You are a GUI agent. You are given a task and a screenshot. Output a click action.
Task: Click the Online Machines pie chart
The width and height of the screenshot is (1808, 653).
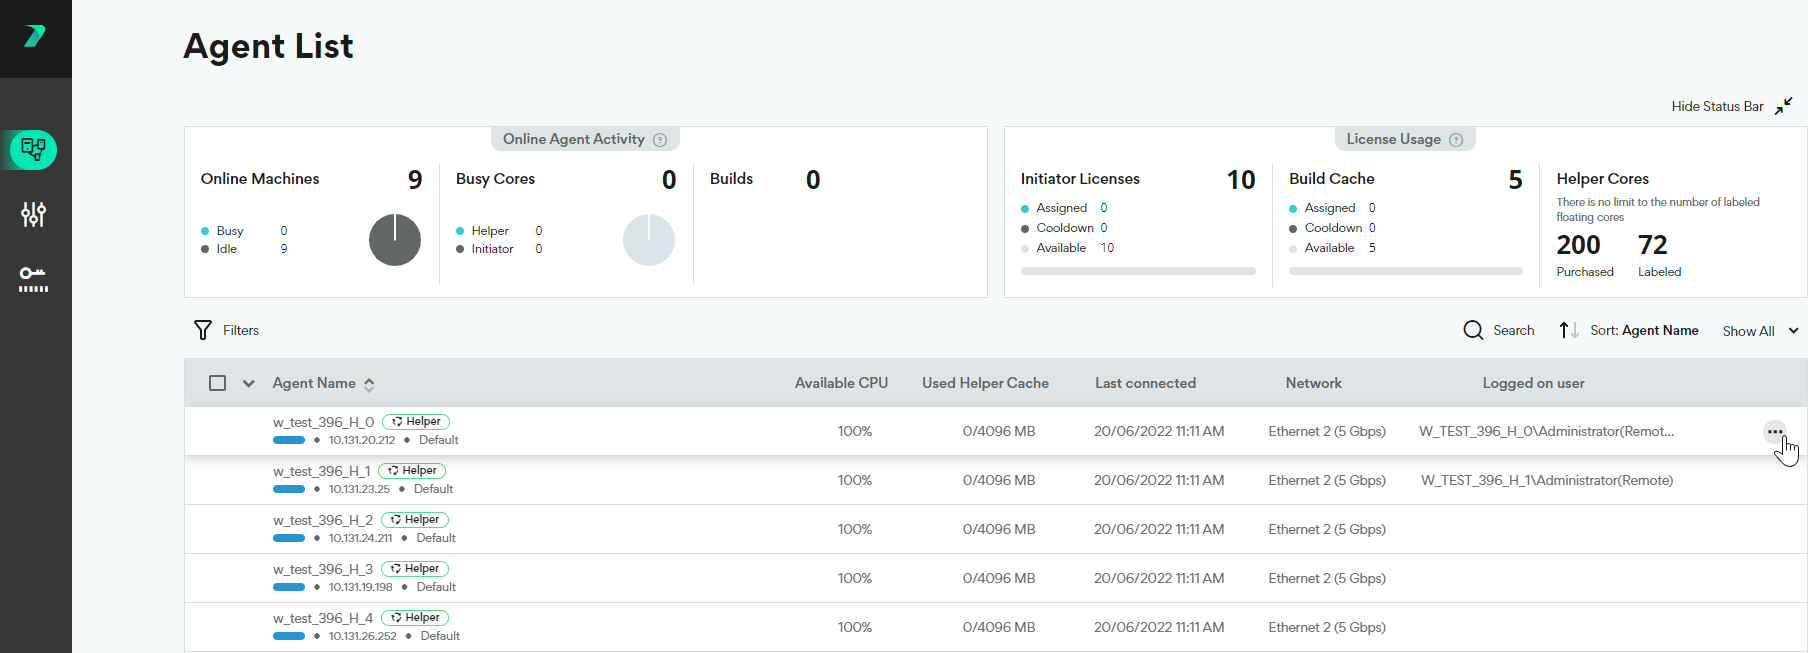pos(395,240)
